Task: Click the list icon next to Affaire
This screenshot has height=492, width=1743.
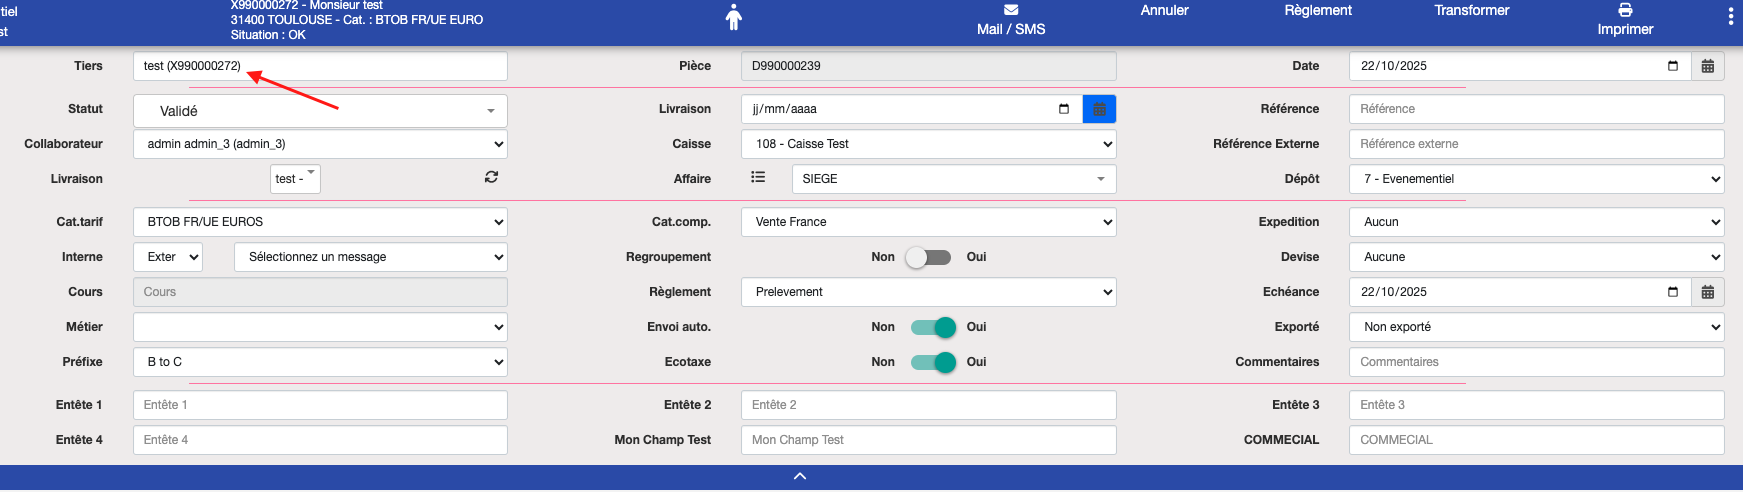Action: tap(758, 177)
